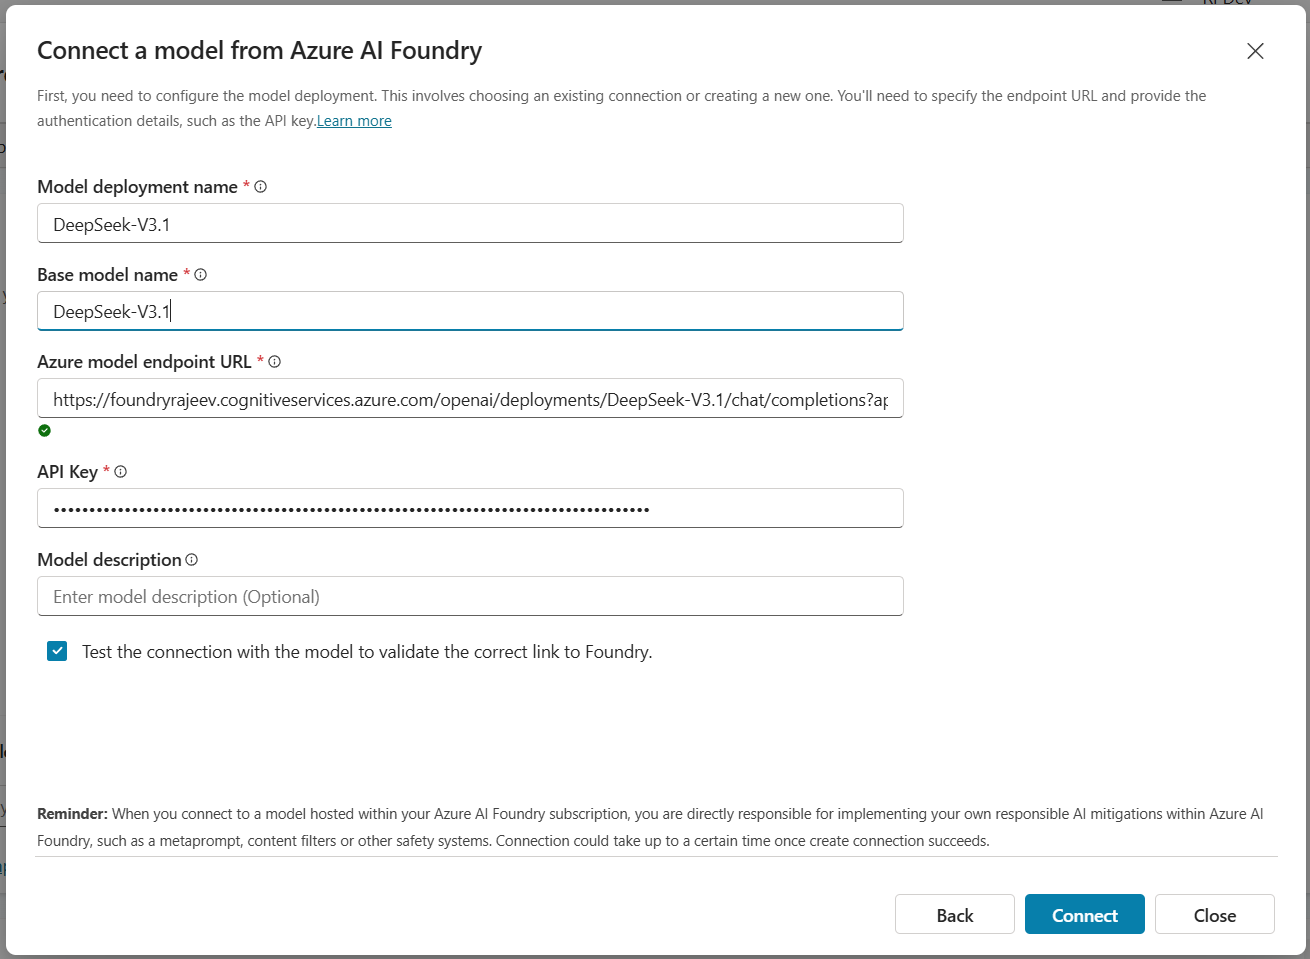1310x959 pixels.
Task: Click the Connect button
Action: pyautogui.click(x=1084, y=915)
